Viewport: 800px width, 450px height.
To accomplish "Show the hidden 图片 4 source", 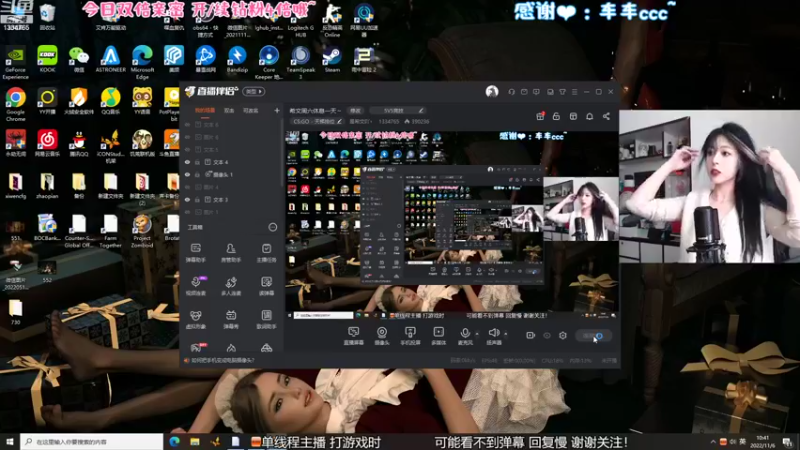I will point(187,187).
